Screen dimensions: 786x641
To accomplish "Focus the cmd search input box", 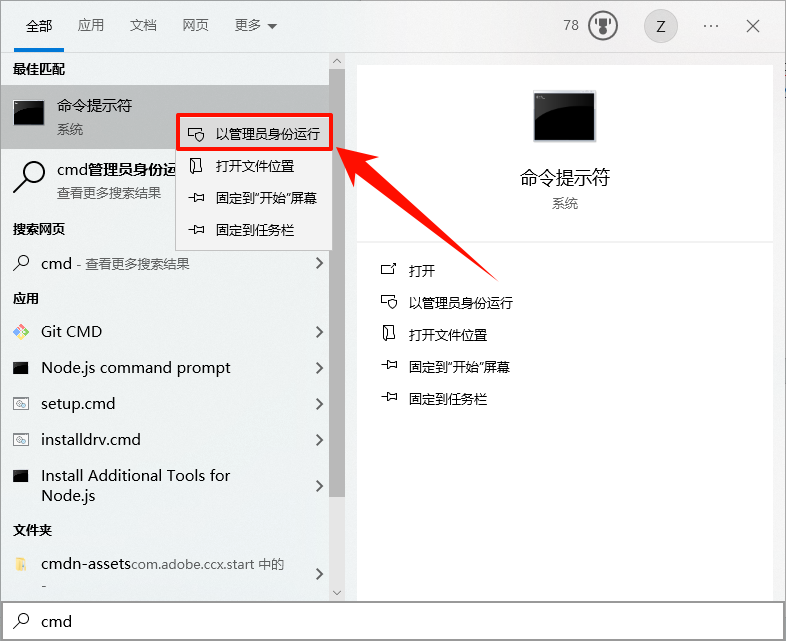I will tap(393, 621).
